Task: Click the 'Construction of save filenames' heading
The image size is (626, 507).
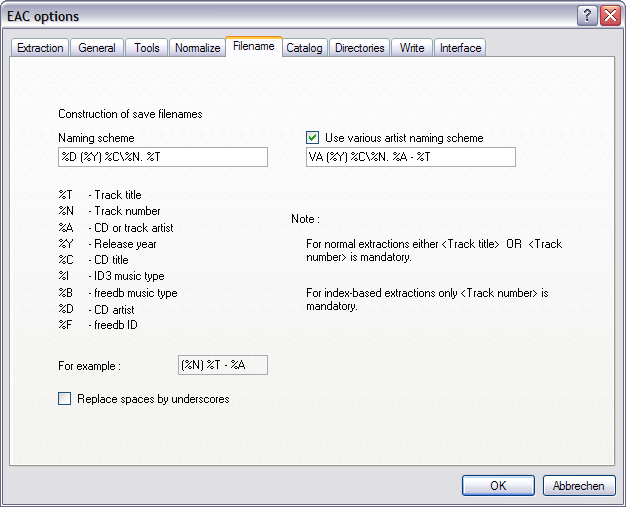Action: pos(130,114)
